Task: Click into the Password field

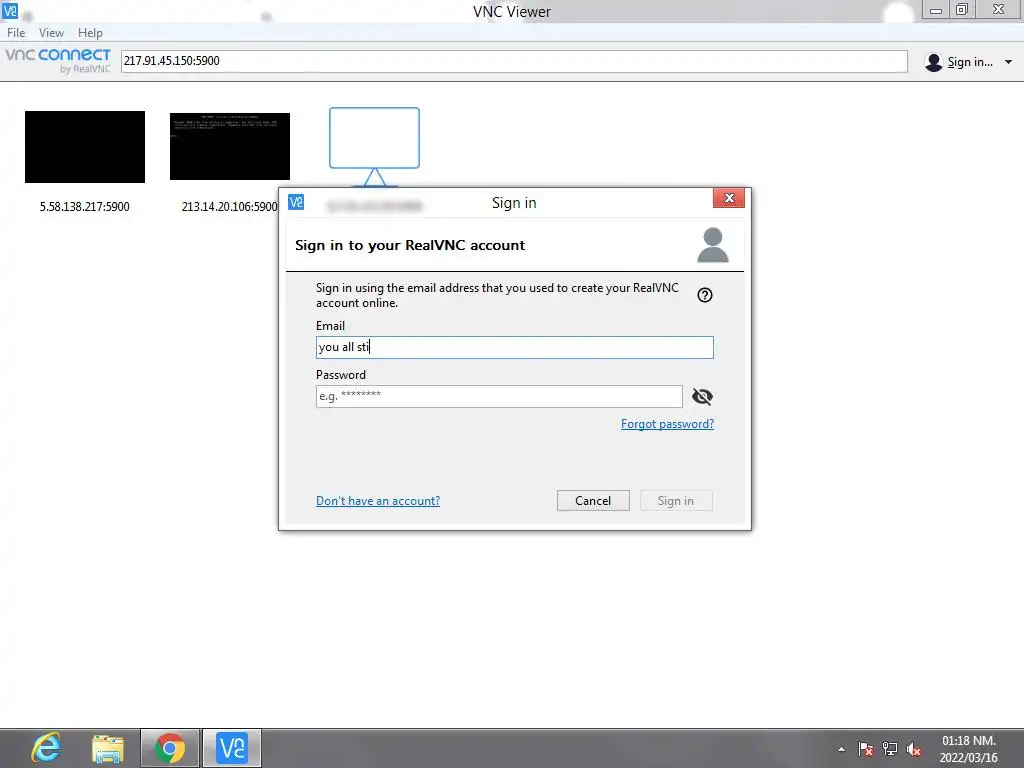Action: pyautogui.click(x=500, y=396)
